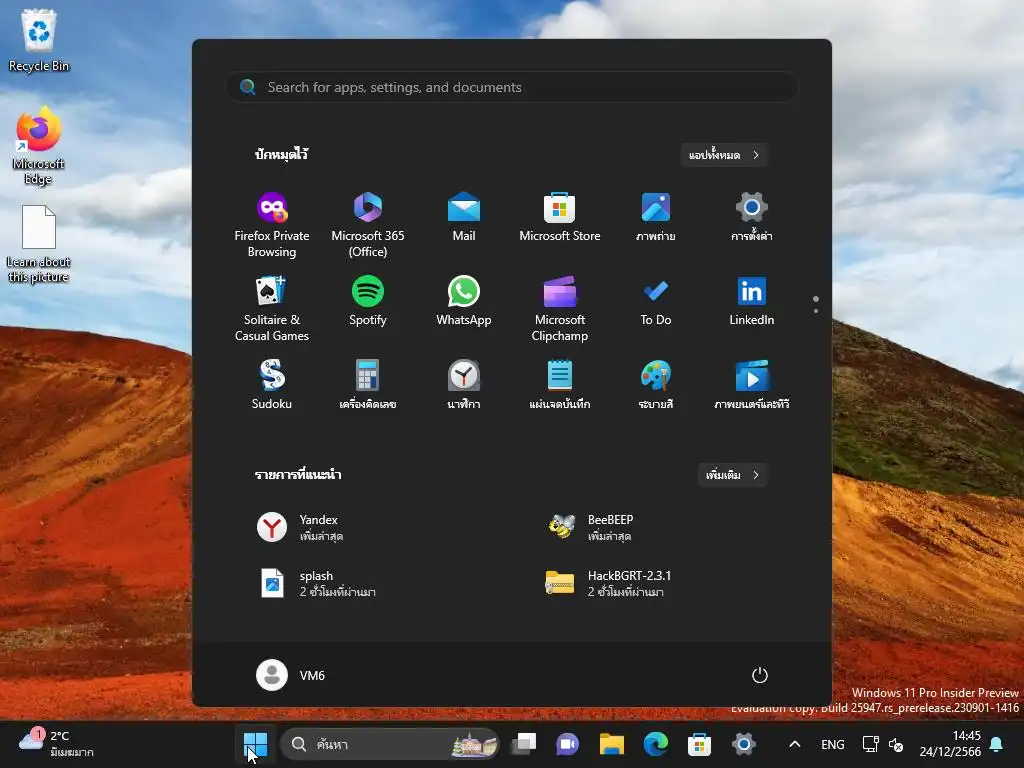The image size is (1024, 768).
Task: Open Notepad (แผ่นจดบันทึก)
Action: click(560, 385)
